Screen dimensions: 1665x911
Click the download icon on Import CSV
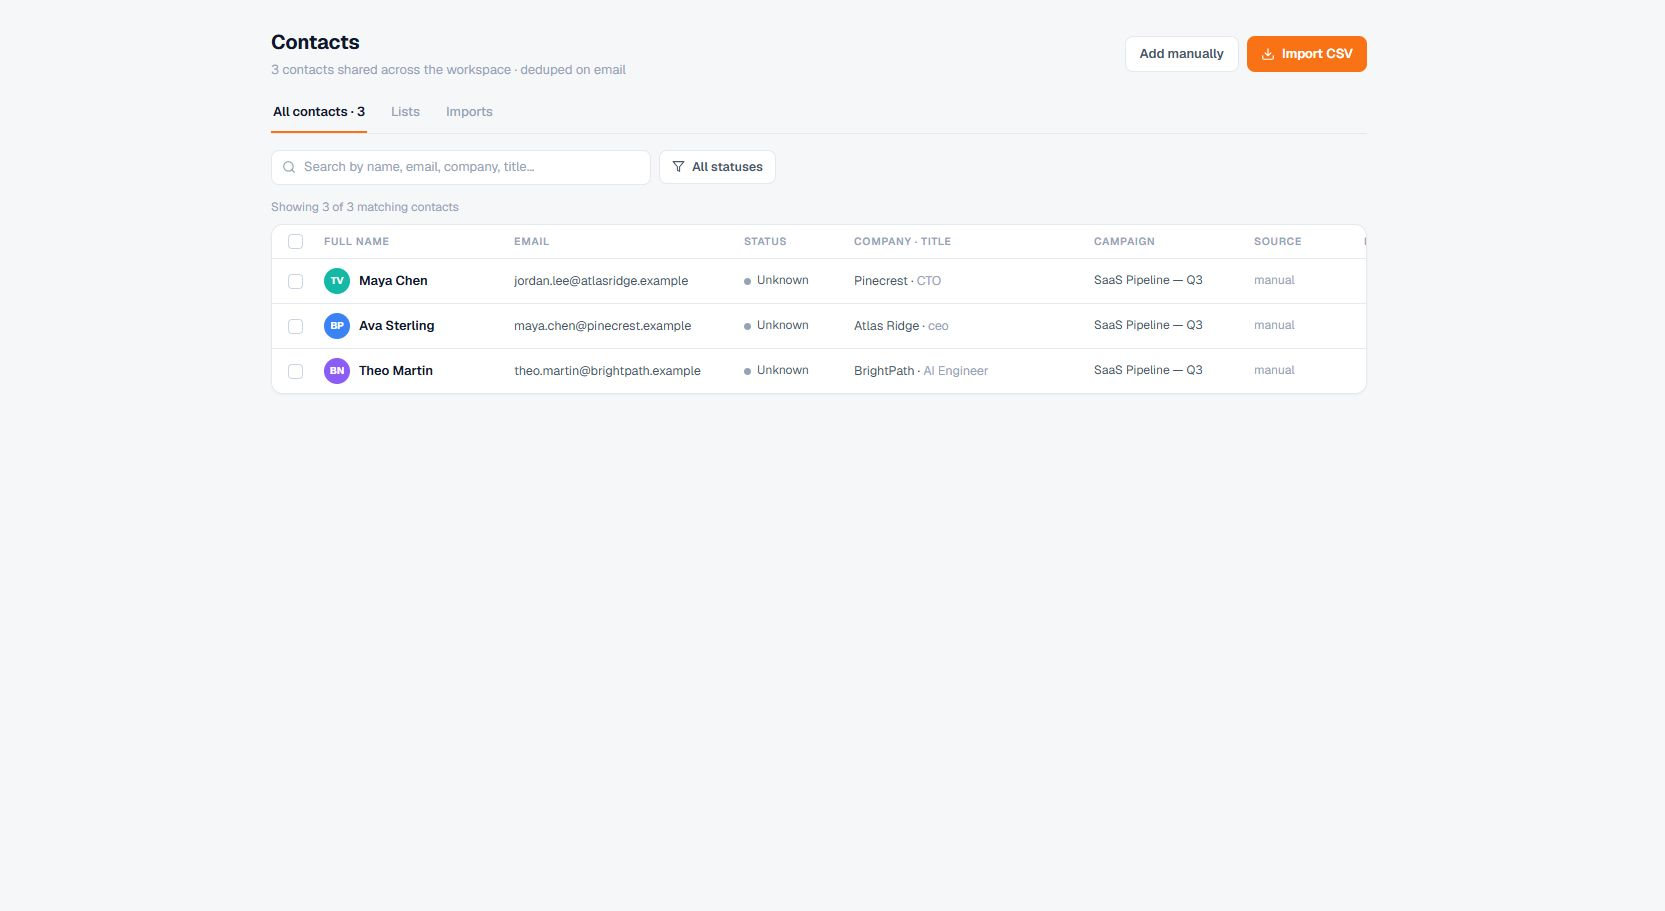1268,54
